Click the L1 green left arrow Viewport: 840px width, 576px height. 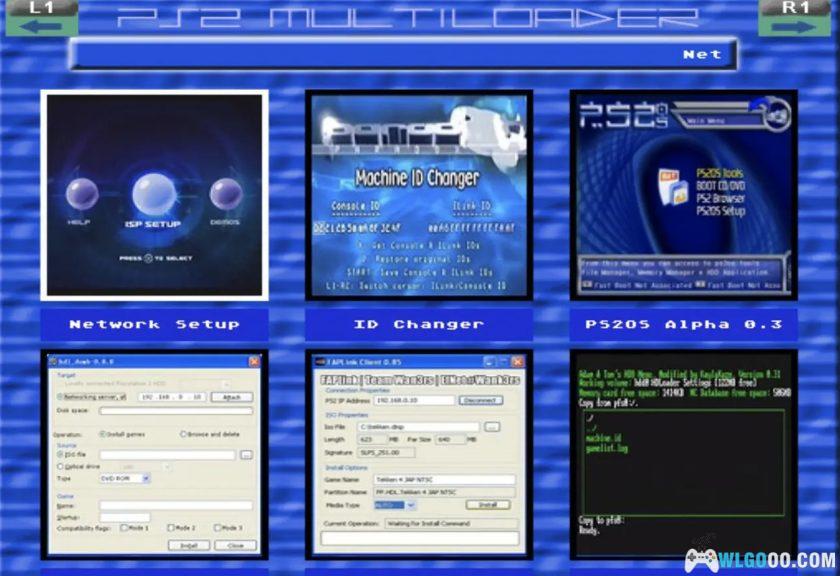click(40, 22)
